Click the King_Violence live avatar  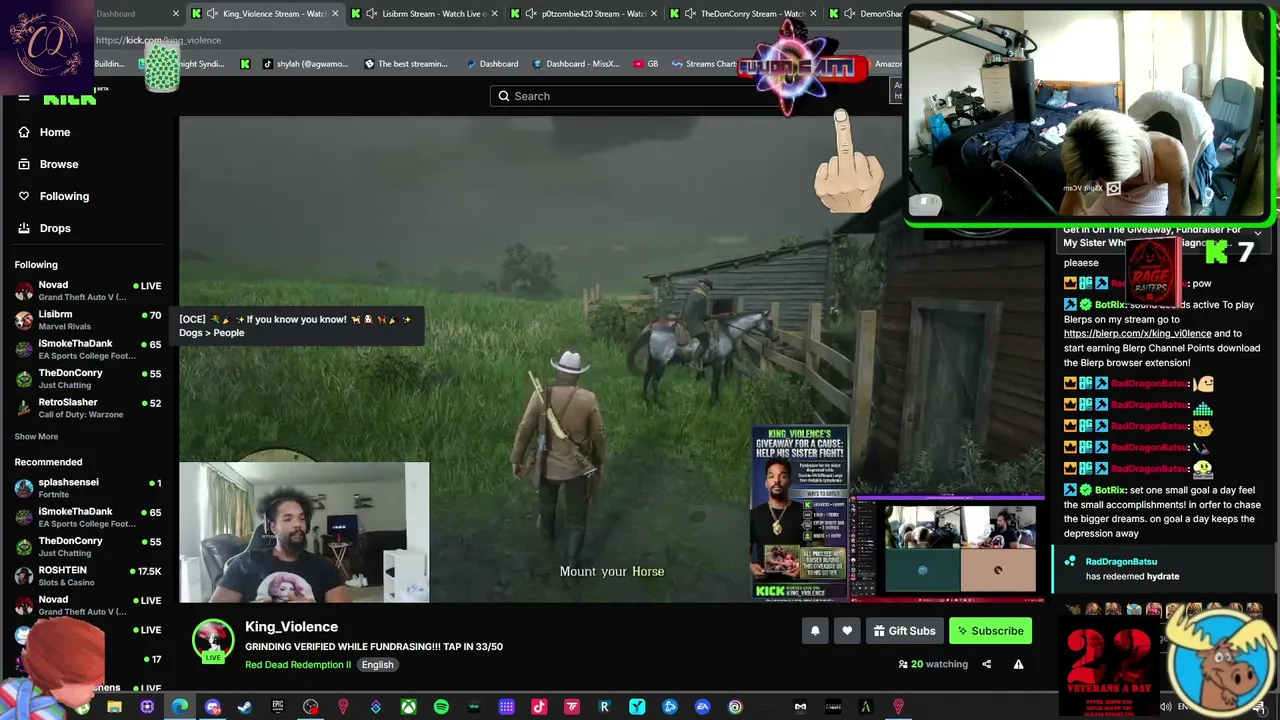click(213, 641)
